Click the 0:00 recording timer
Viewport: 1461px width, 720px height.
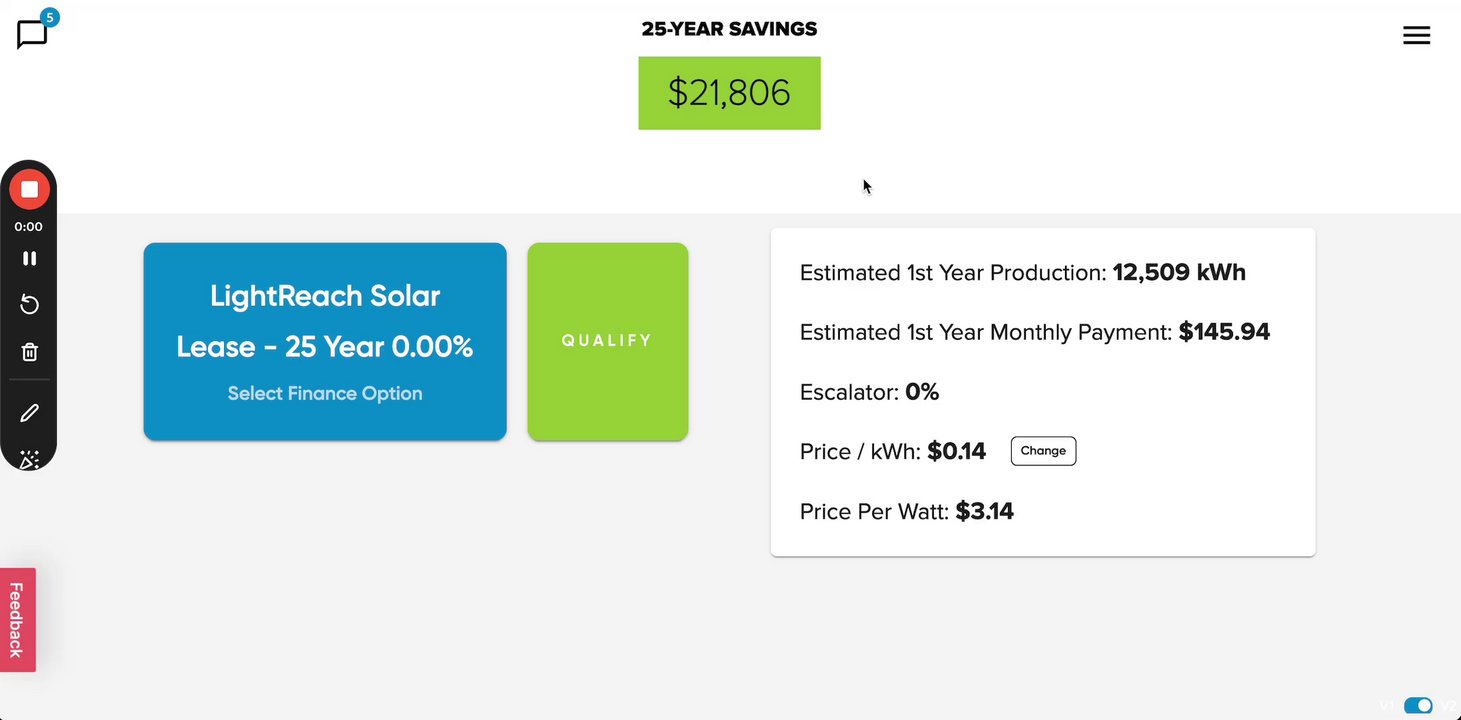click(x=29, y=227)
